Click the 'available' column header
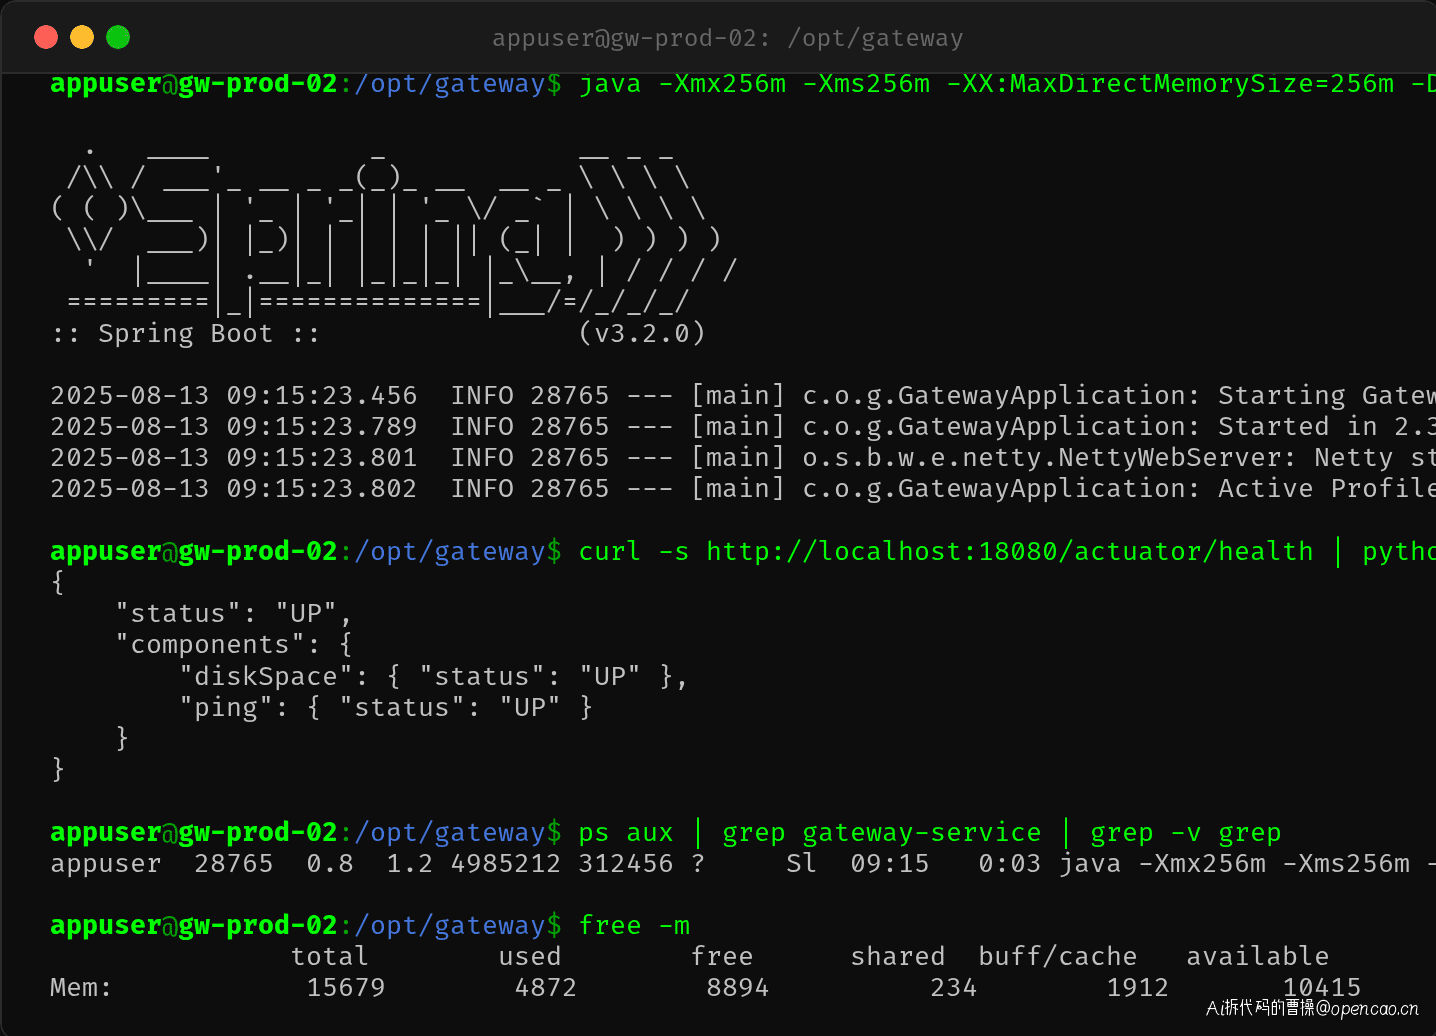This screenshot has width=1436, height=1036. [x=1258, y=956]
